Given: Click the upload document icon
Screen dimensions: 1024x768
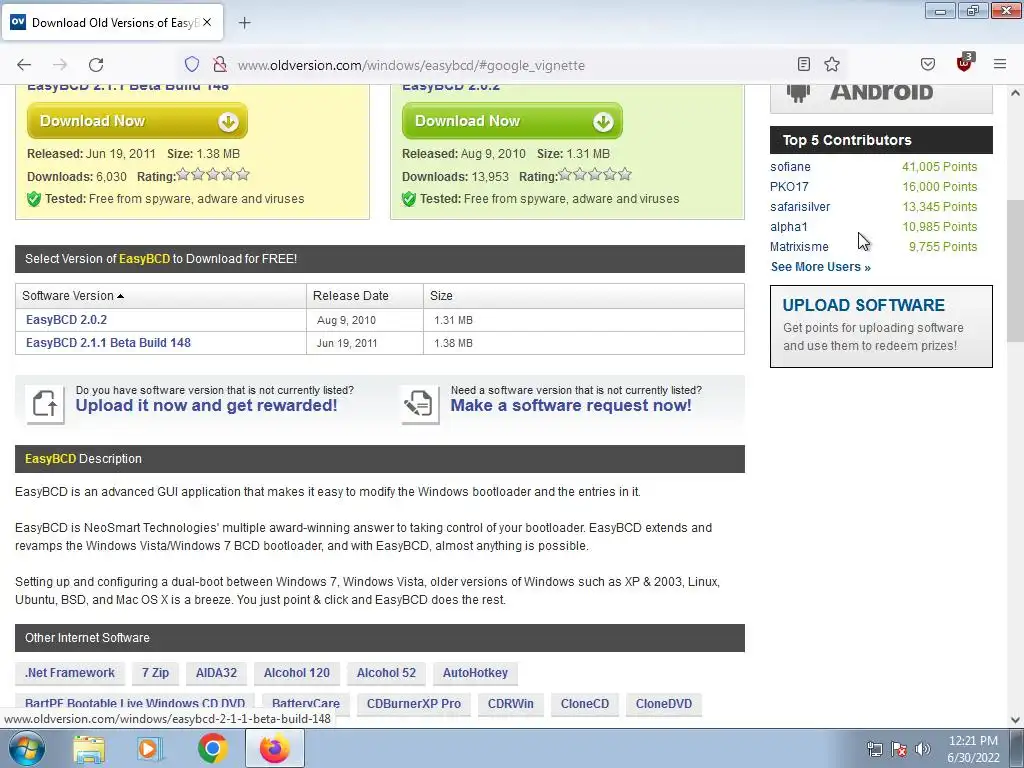Looking at the screenshot, I should pos(45,404).
